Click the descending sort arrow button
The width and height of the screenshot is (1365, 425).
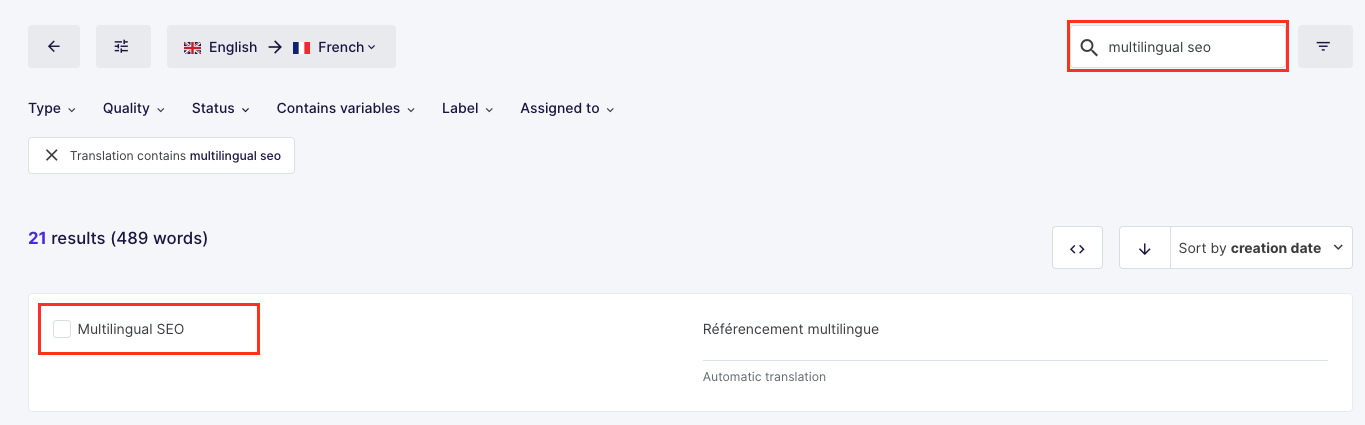[1144, 248]
